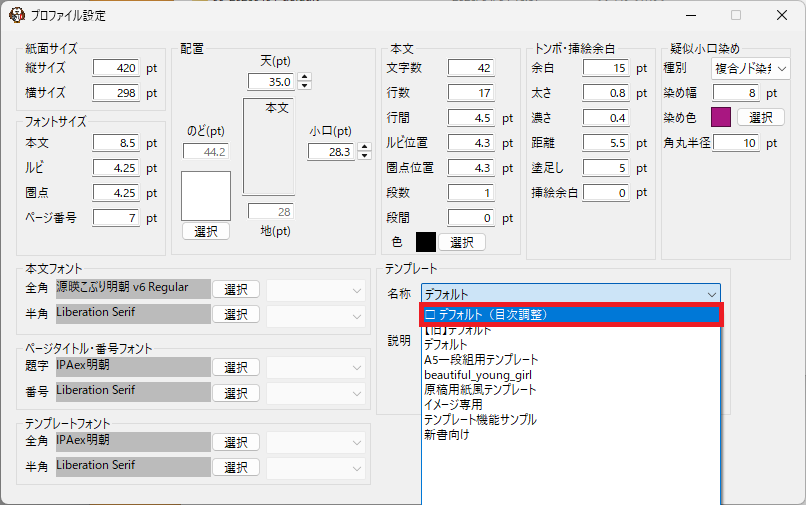
Task: Click the ルビ font size field
Action: tap(116, 168)
